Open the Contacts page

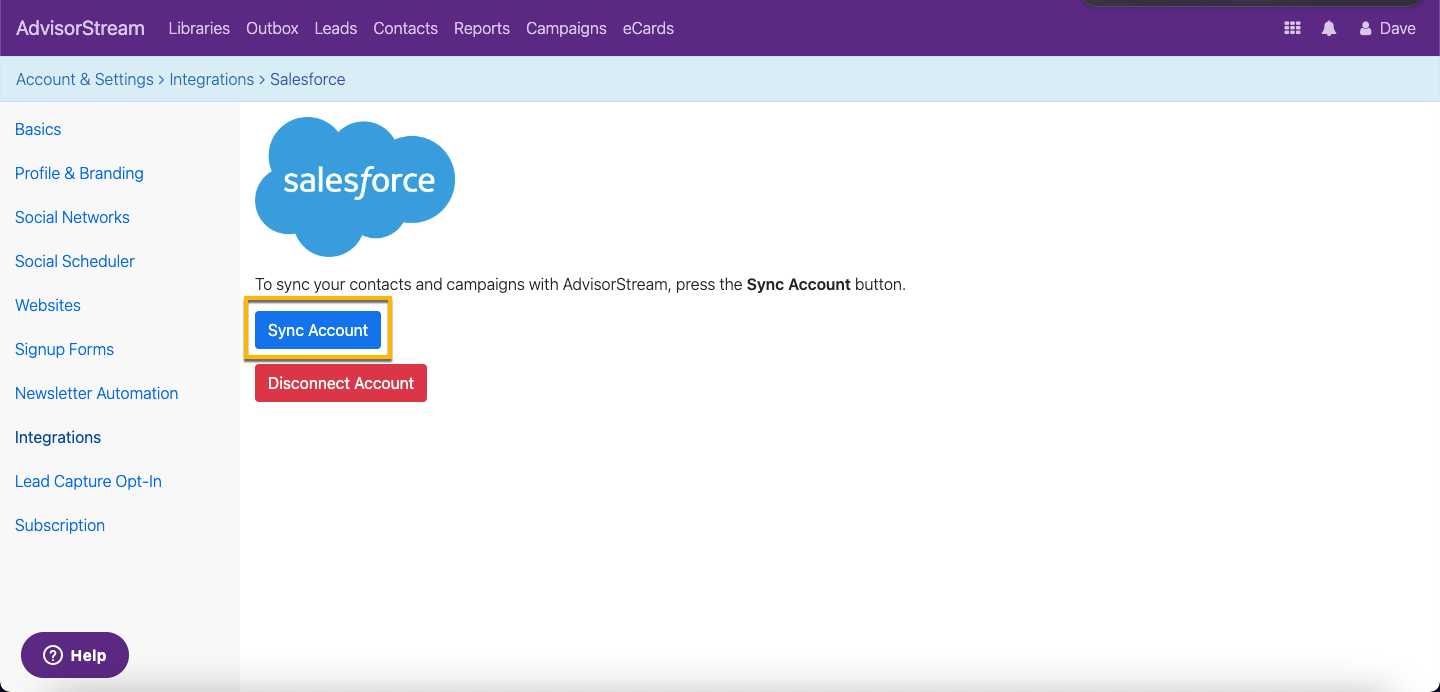pyautogui.click(x=405, y=28)
